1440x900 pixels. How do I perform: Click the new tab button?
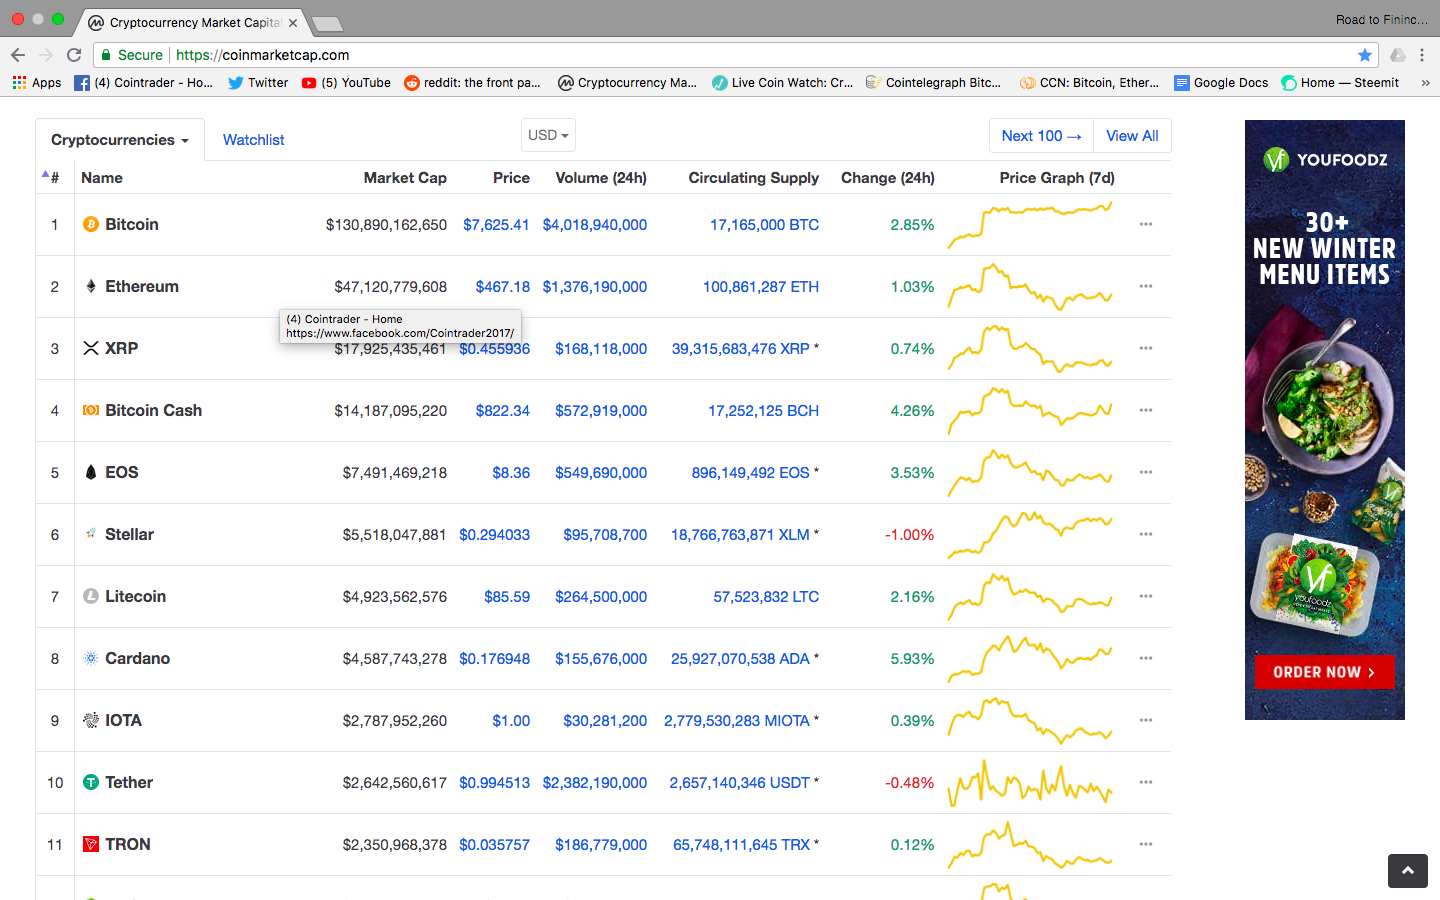click(327, 23)
